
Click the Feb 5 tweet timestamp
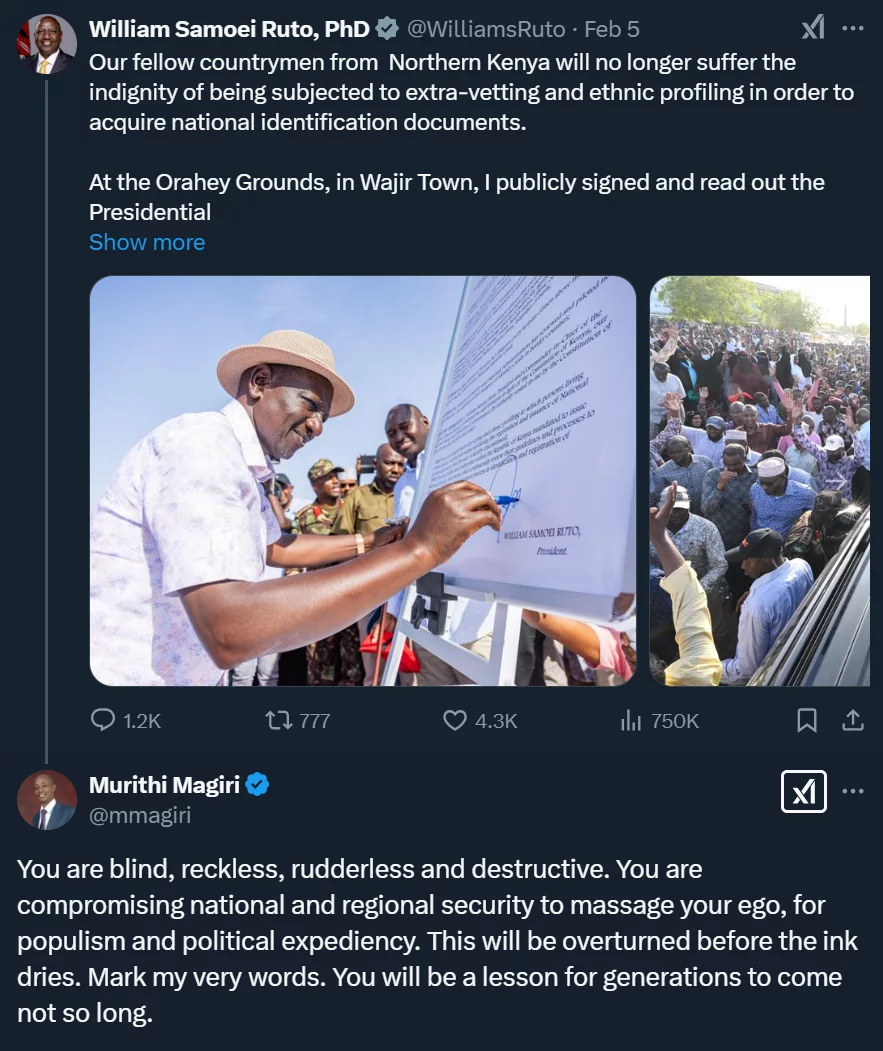[x=612, y=29]
